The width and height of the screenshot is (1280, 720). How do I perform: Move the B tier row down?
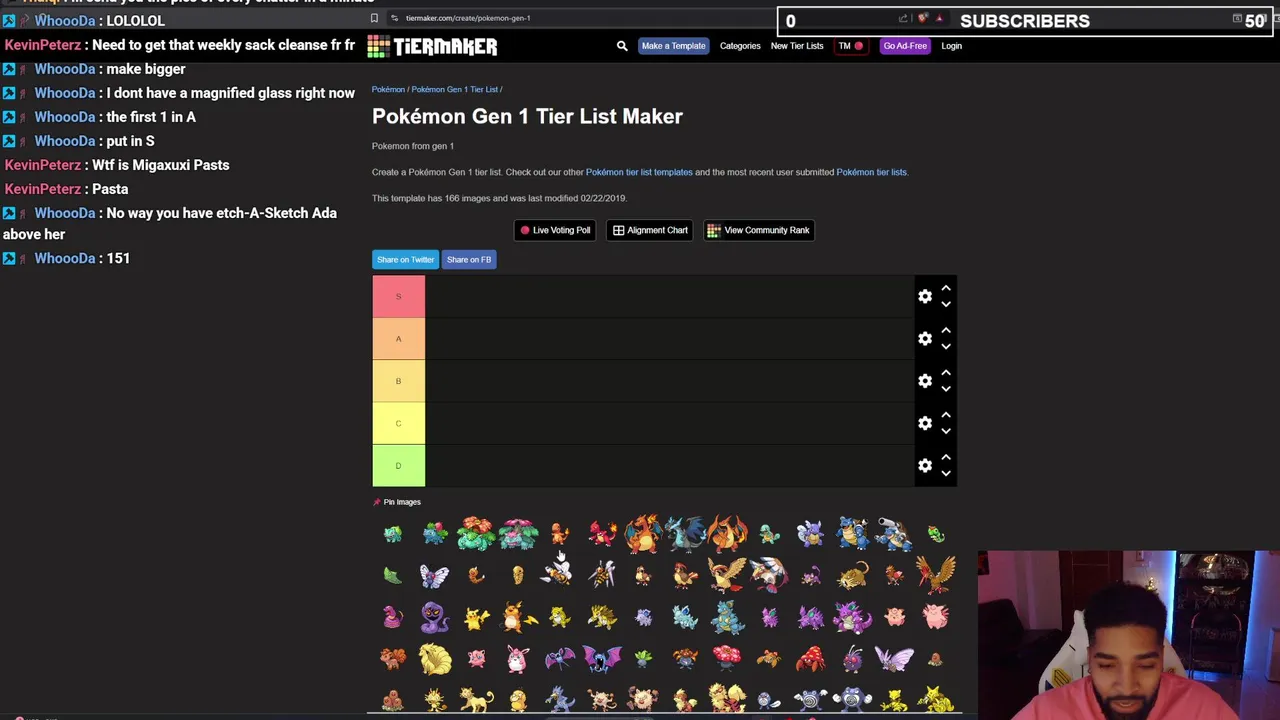pyautogui.click(x=945, y=388)
